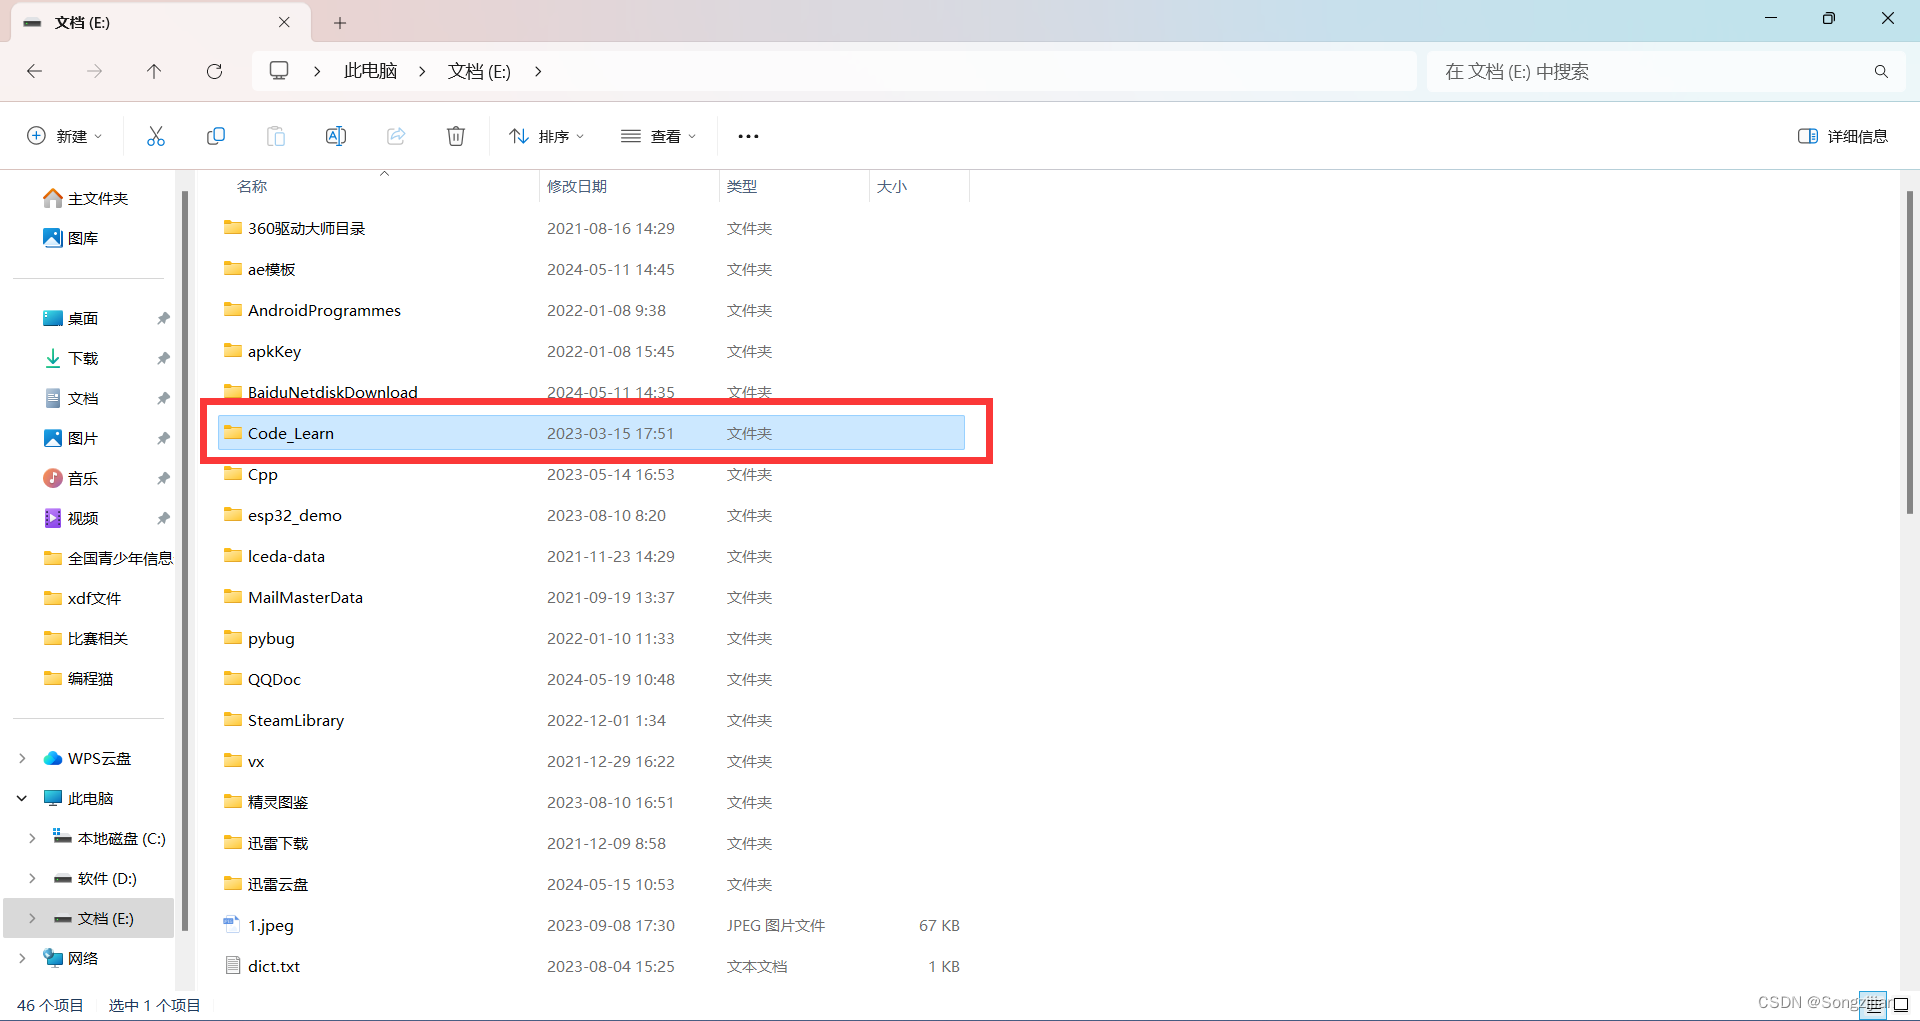
Task: Open a new tab with plus icon
Action: (340, 22)
